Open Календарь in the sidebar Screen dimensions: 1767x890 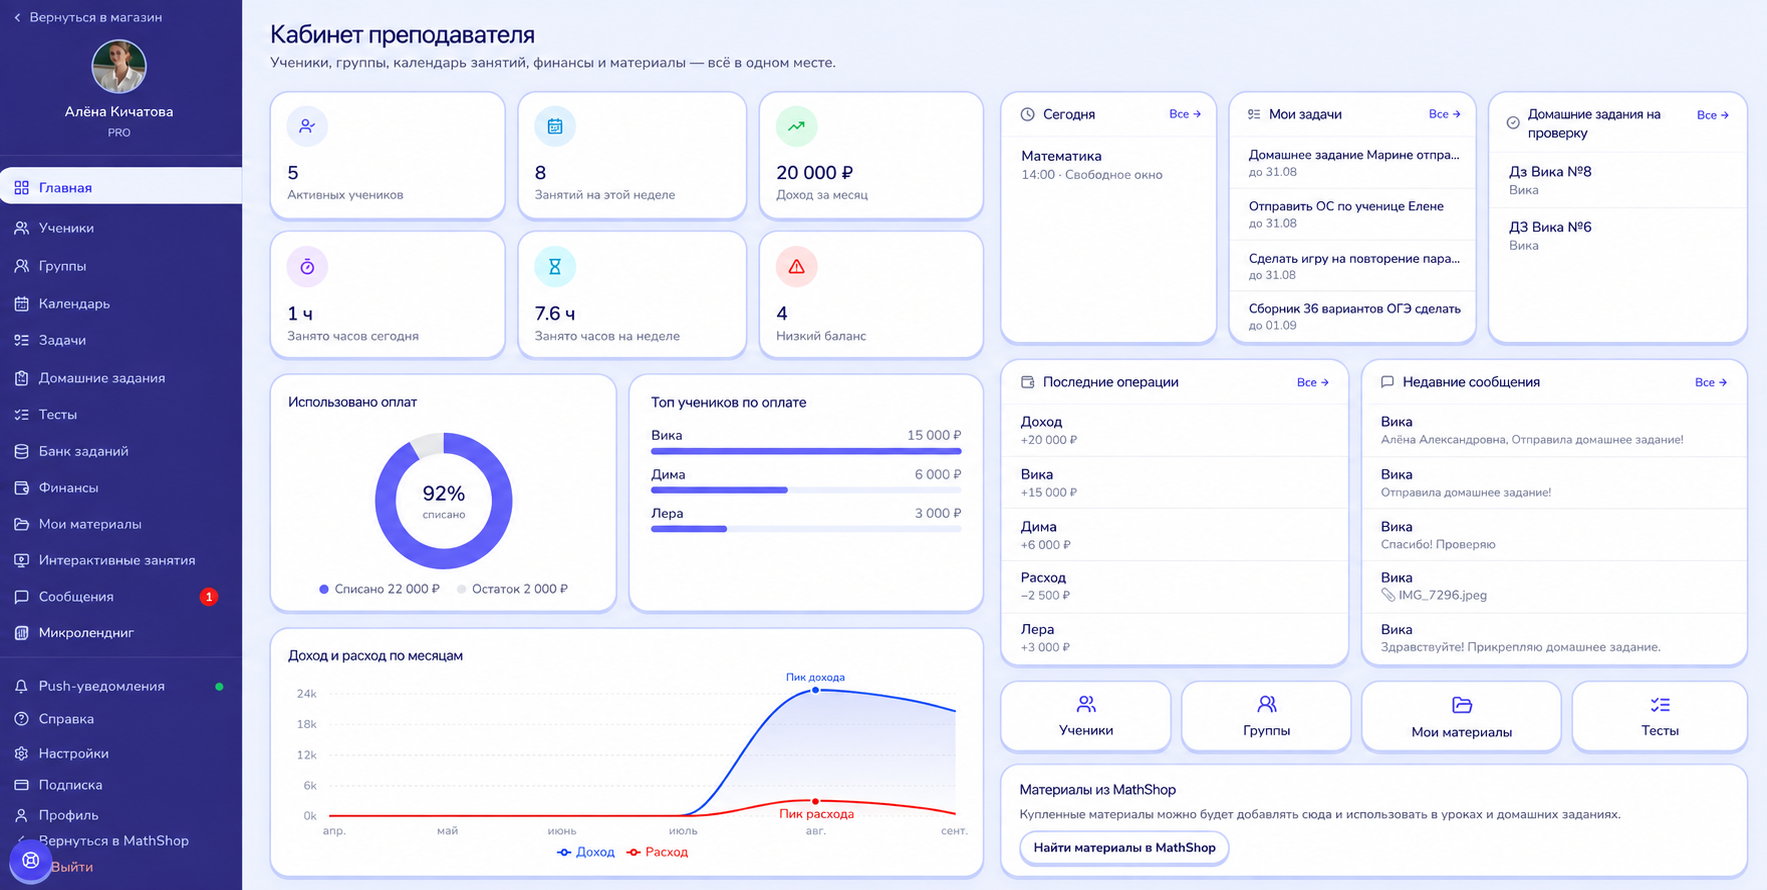pyautogui.click(x=120, y=303)
